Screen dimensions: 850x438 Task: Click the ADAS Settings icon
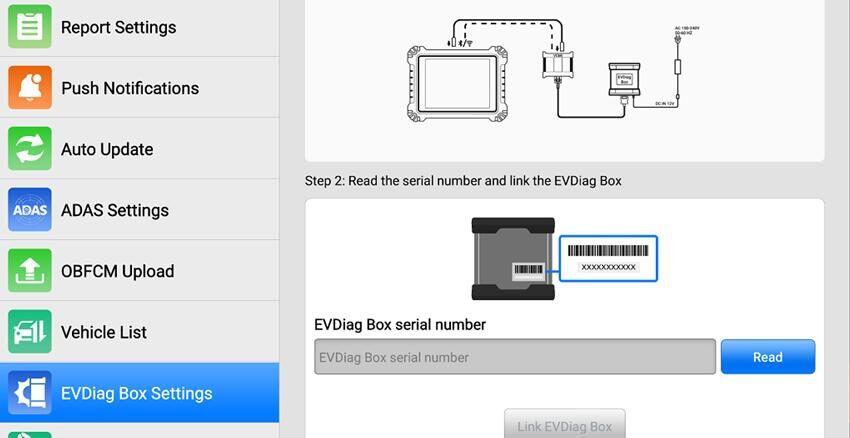click(x=30, y=210)
